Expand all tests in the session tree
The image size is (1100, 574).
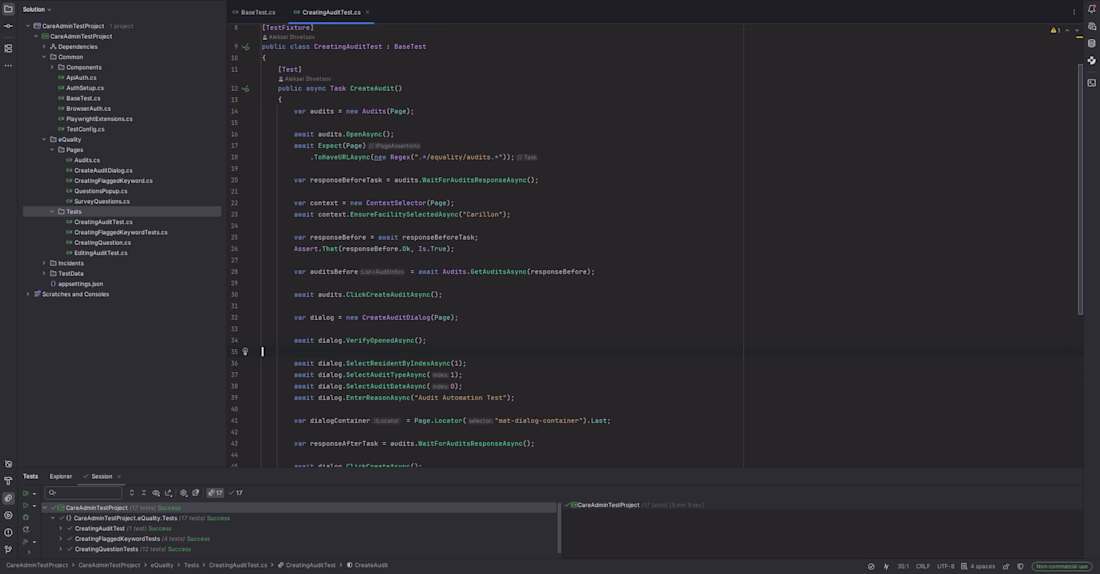point(131,493)
